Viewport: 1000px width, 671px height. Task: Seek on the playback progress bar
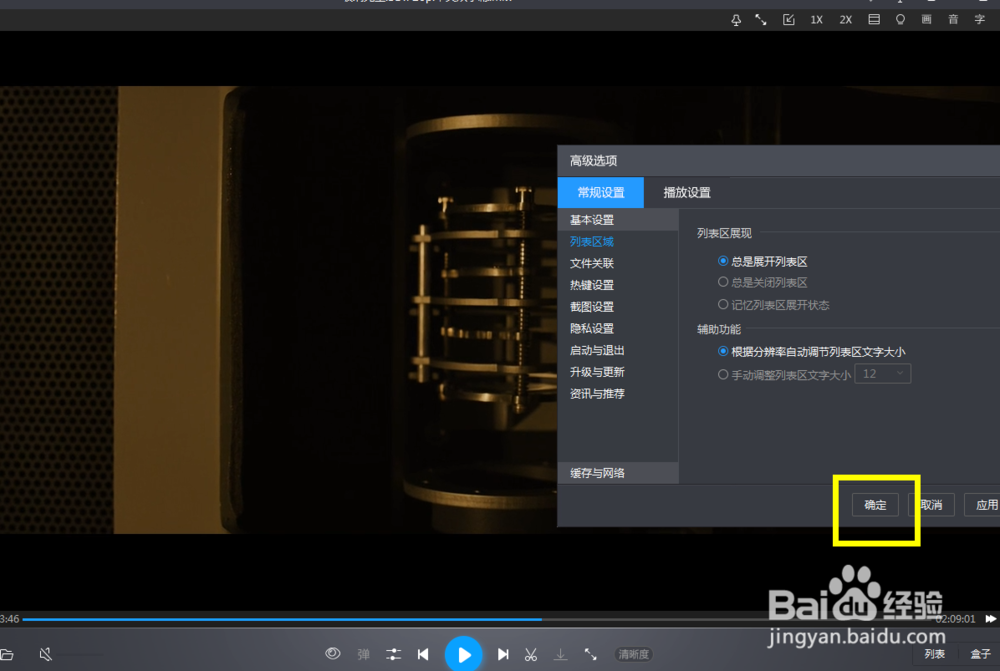click(477, 619)
